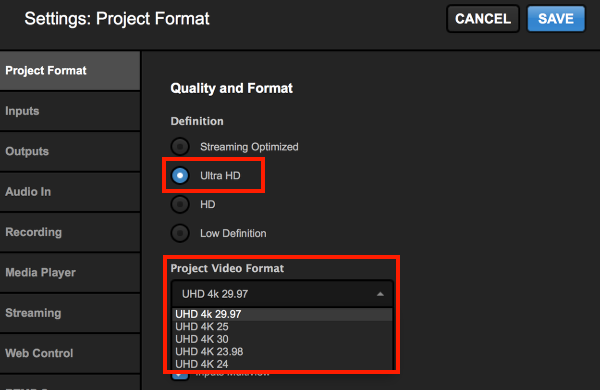Image resolution: width=600 pixels, height=390 pixels.
Task: Select the Low Definition radio option
Action: [180, 233]
